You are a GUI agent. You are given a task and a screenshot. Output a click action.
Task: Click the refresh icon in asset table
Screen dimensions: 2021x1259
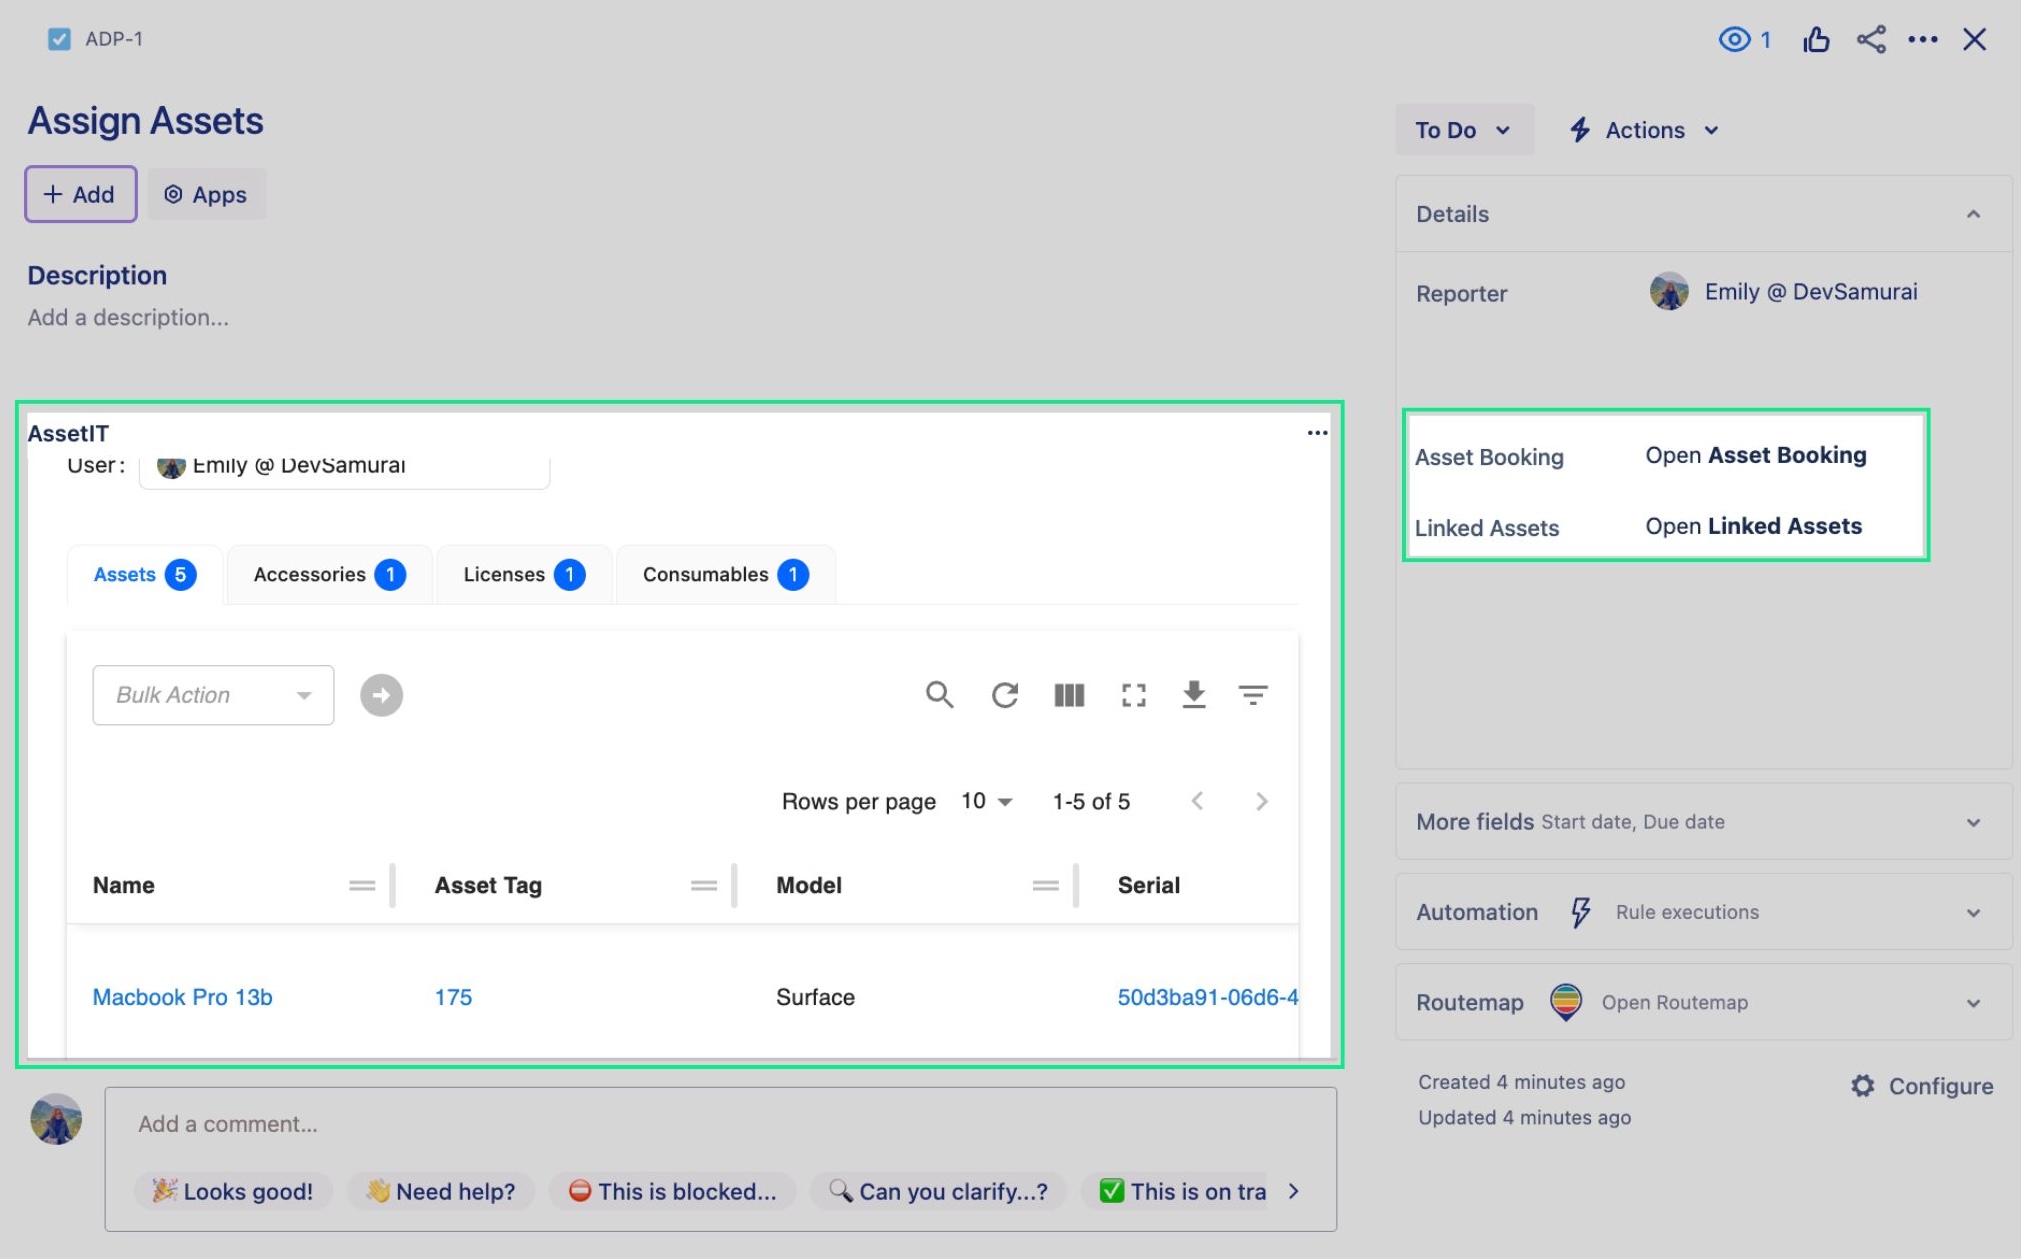click(x=1005, y=695)
